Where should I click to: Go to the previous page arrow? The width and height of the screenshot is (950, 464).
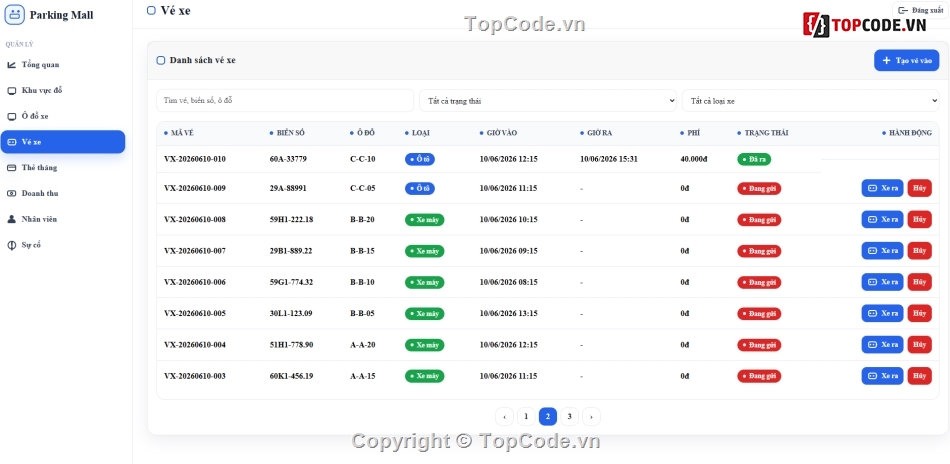(505, 417)
